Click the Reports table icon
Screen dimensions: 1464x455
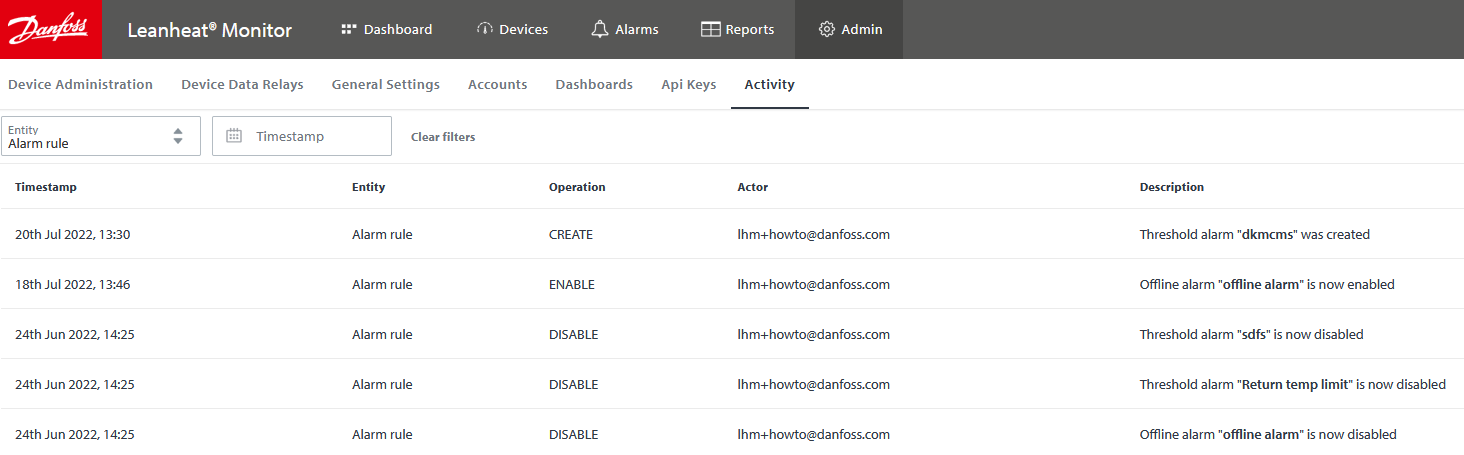click(x=710, y=29)
